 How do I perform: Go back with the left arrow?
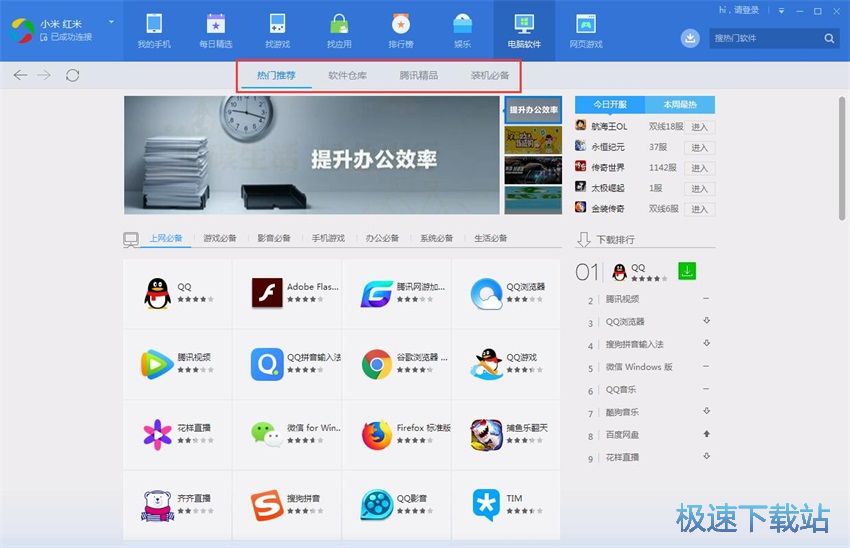pyautogui.click(x=20, y=75)
